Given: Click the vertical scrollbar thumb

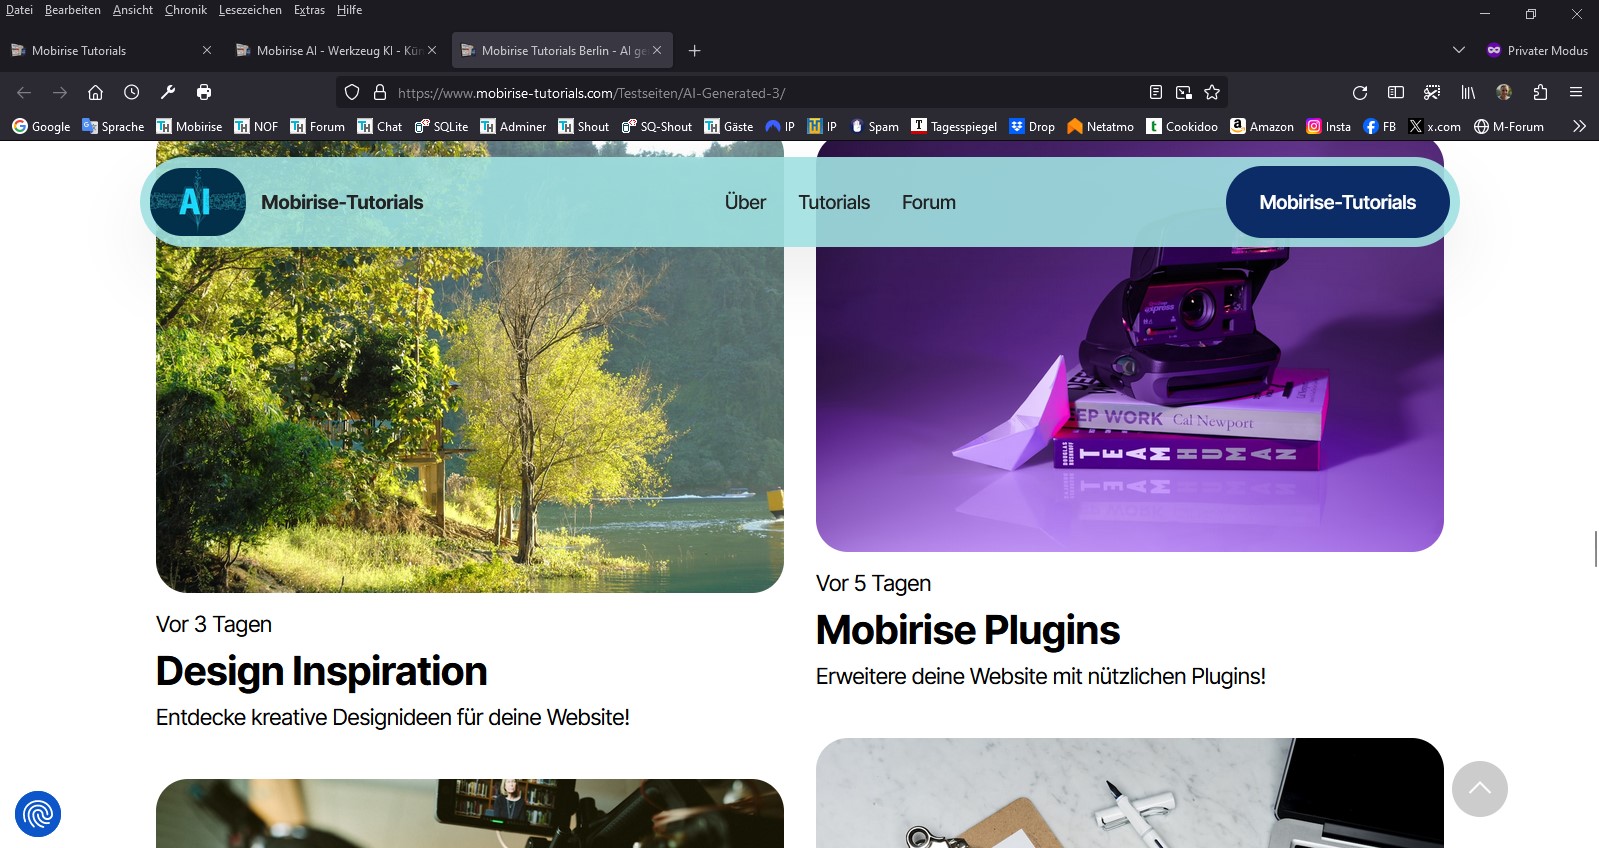Looking at the screenshot, I should [x=1595, y=549].
